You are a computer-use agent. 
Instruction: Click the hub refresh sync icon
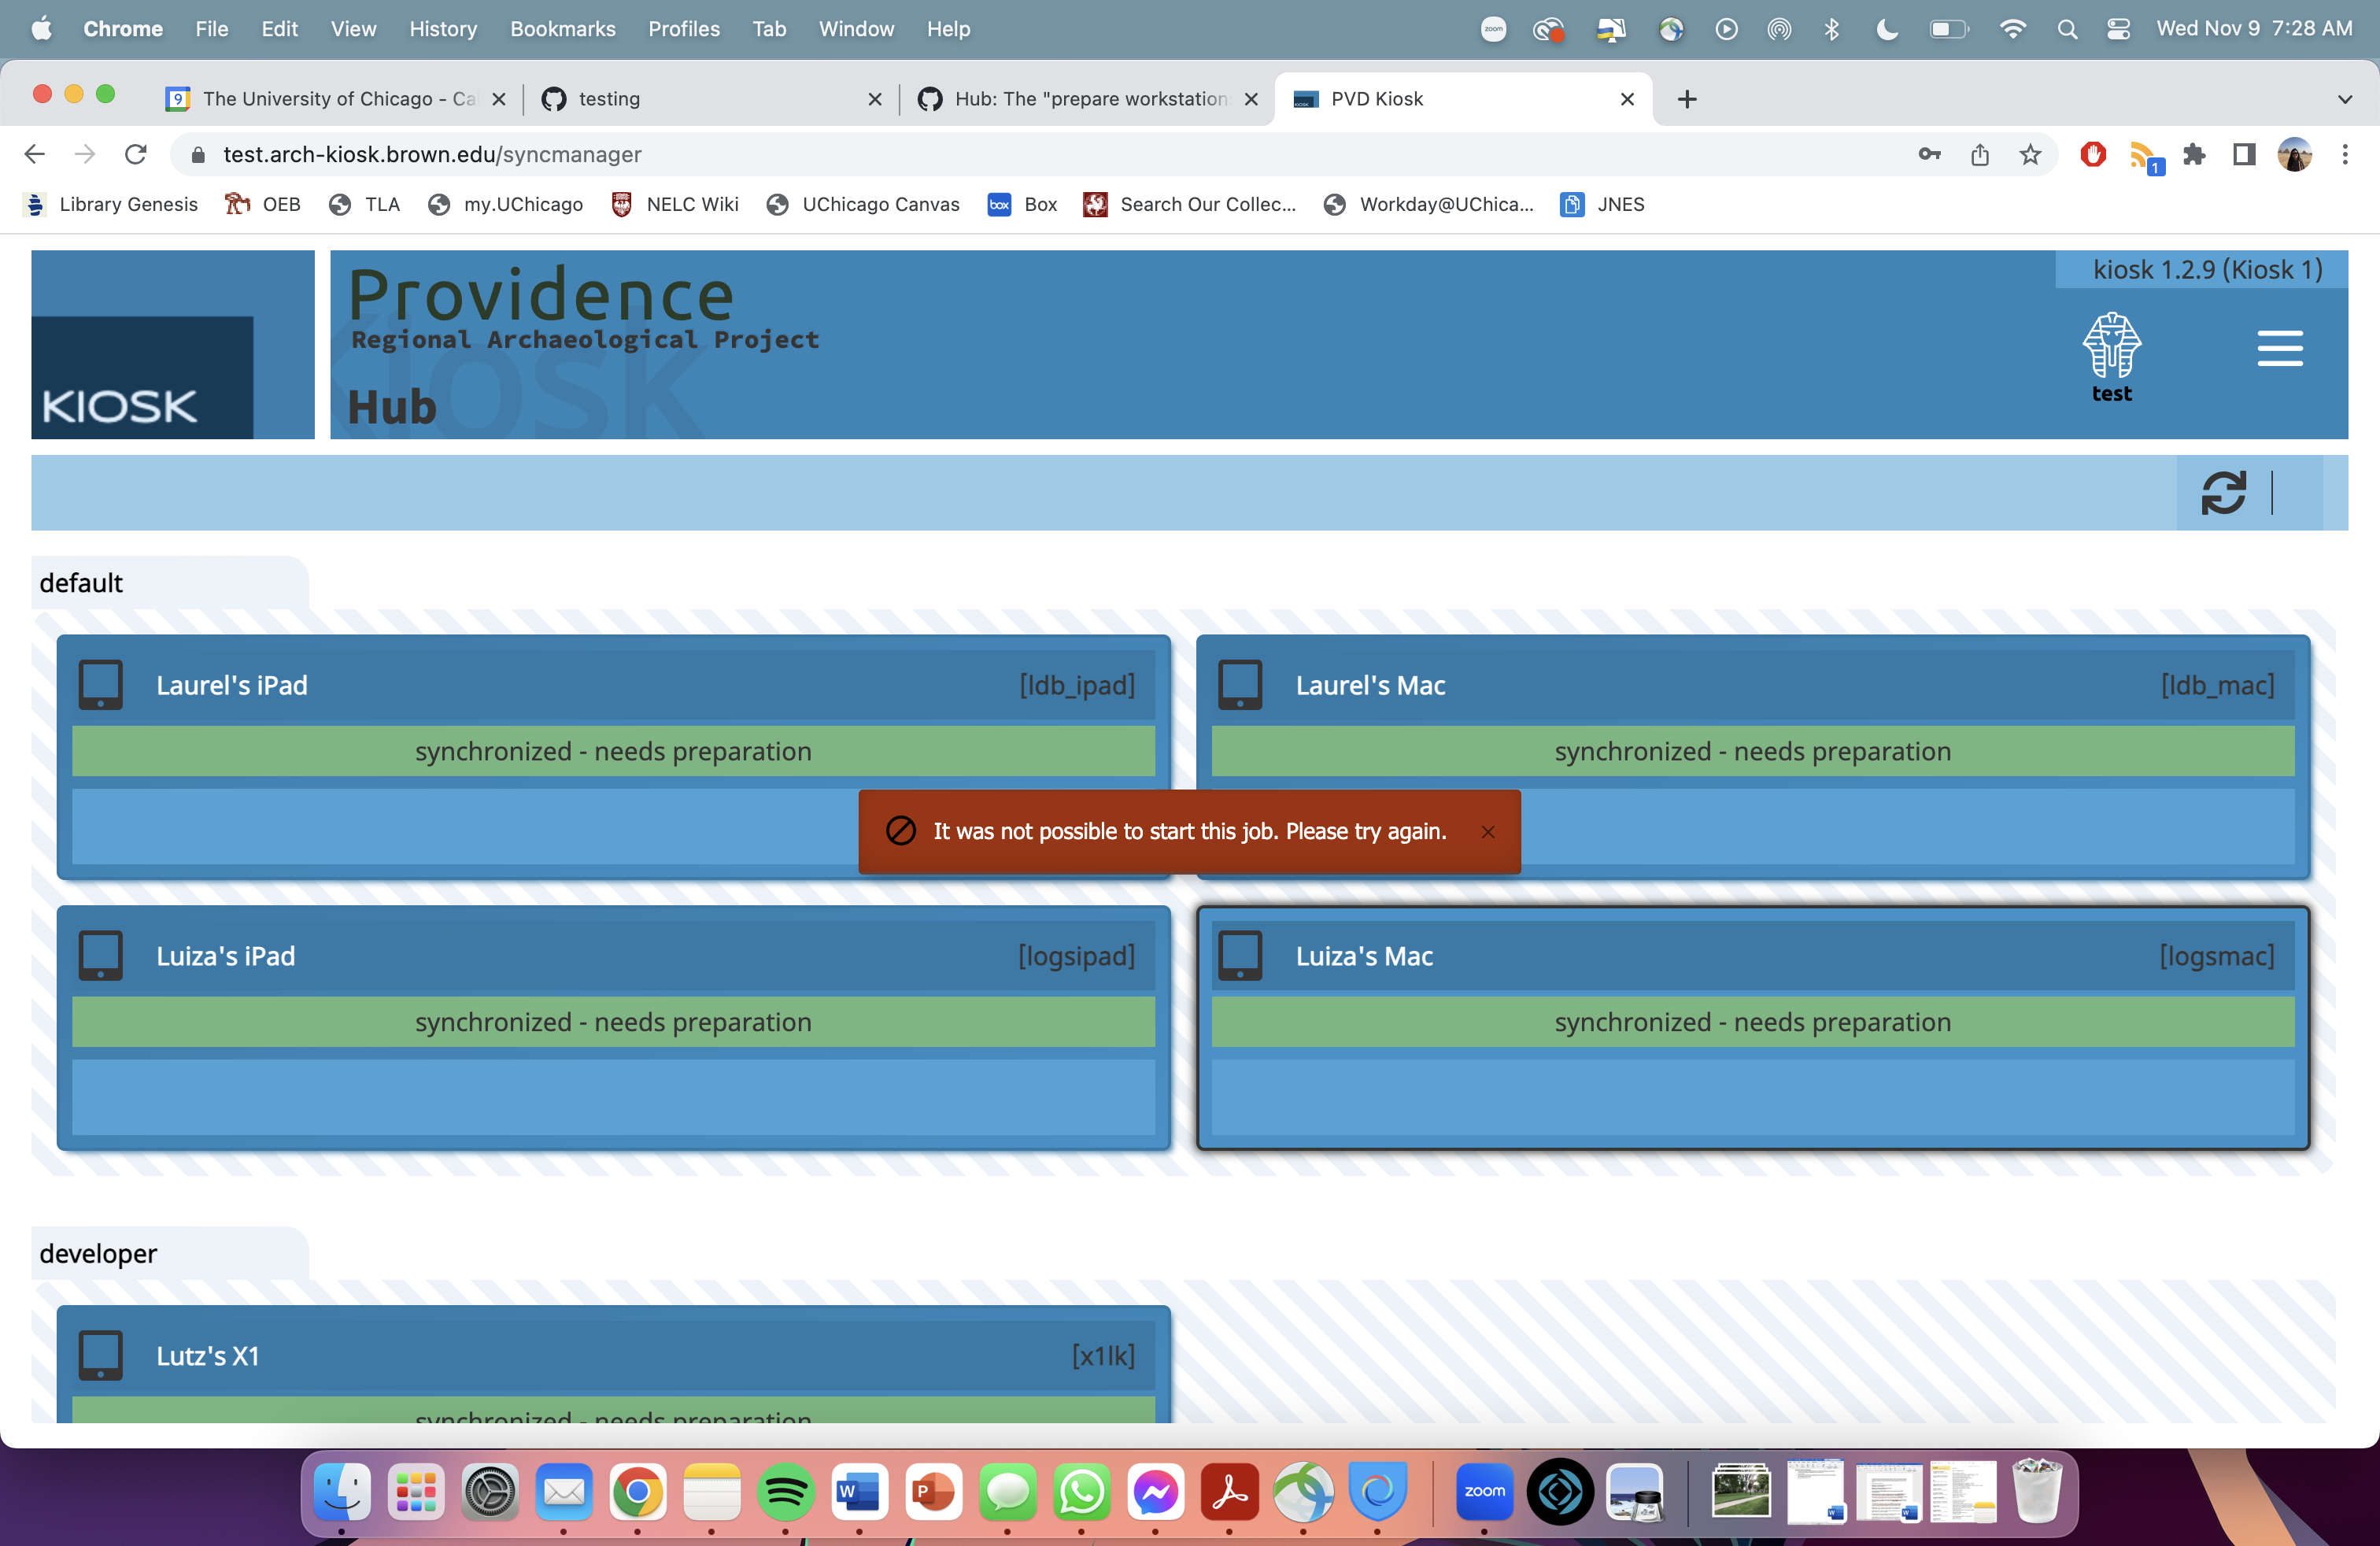point(2223,493)
